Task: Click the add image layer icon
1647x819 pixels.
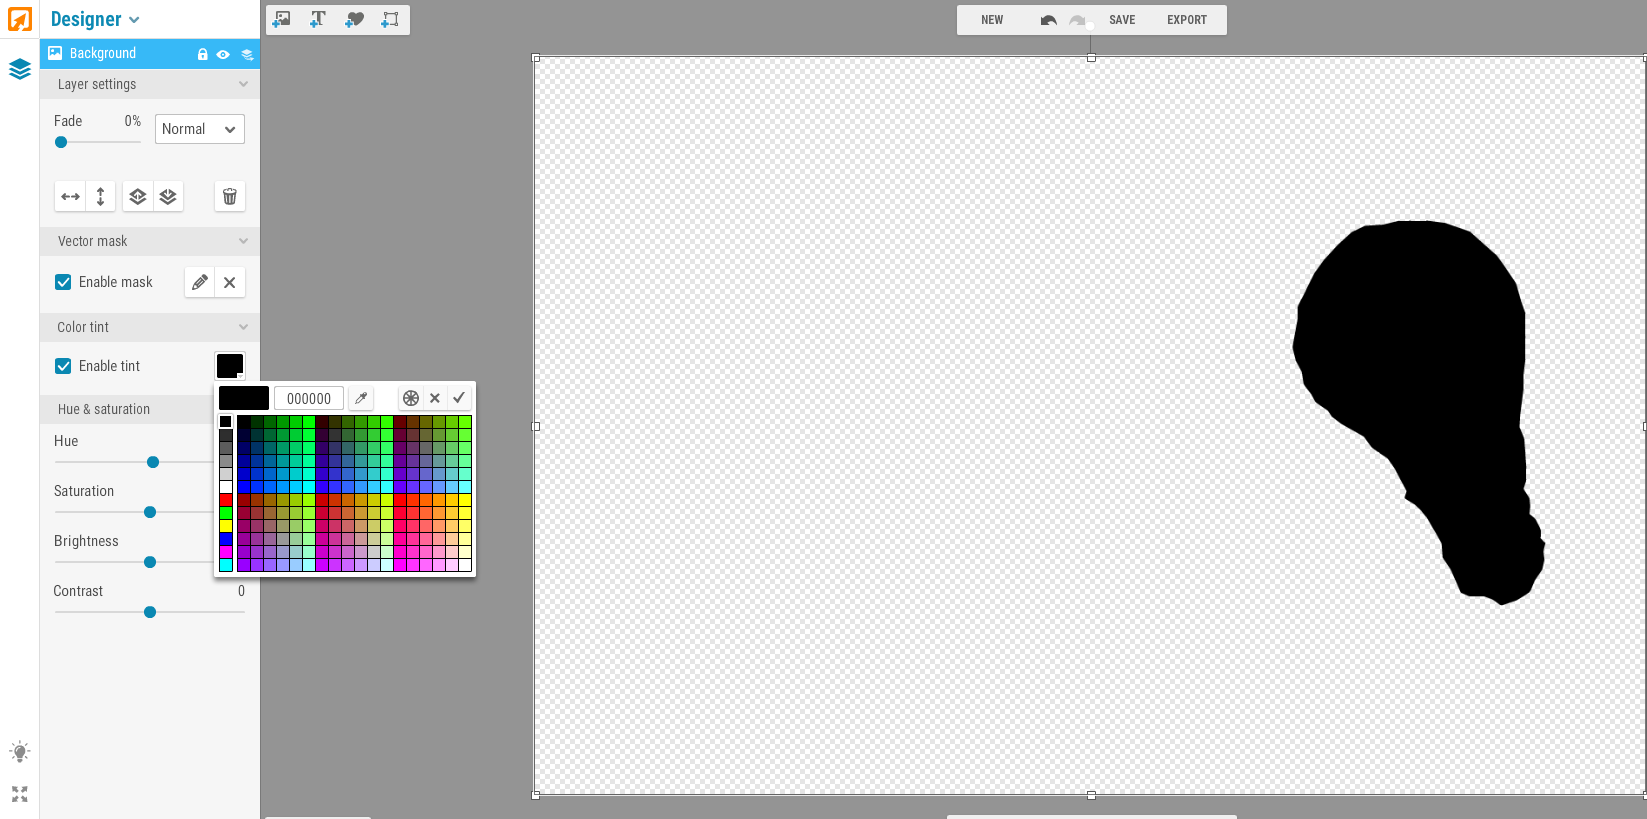Action: [x=282, y=19]
